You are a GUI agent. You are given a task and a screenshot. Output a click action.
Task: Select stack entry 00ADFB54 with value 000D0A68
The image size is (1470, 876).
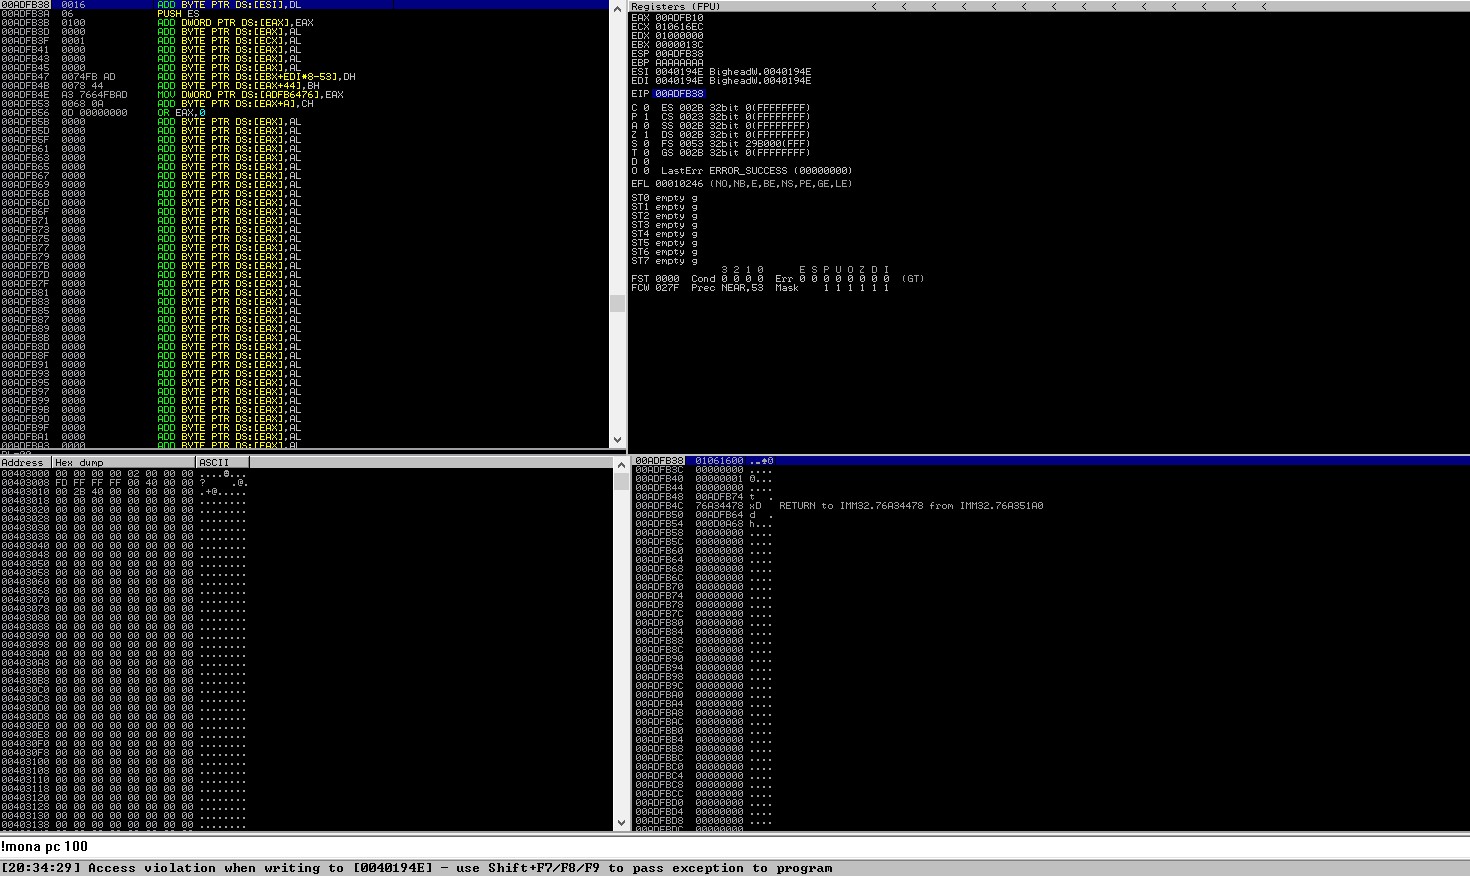[1050, 524]
